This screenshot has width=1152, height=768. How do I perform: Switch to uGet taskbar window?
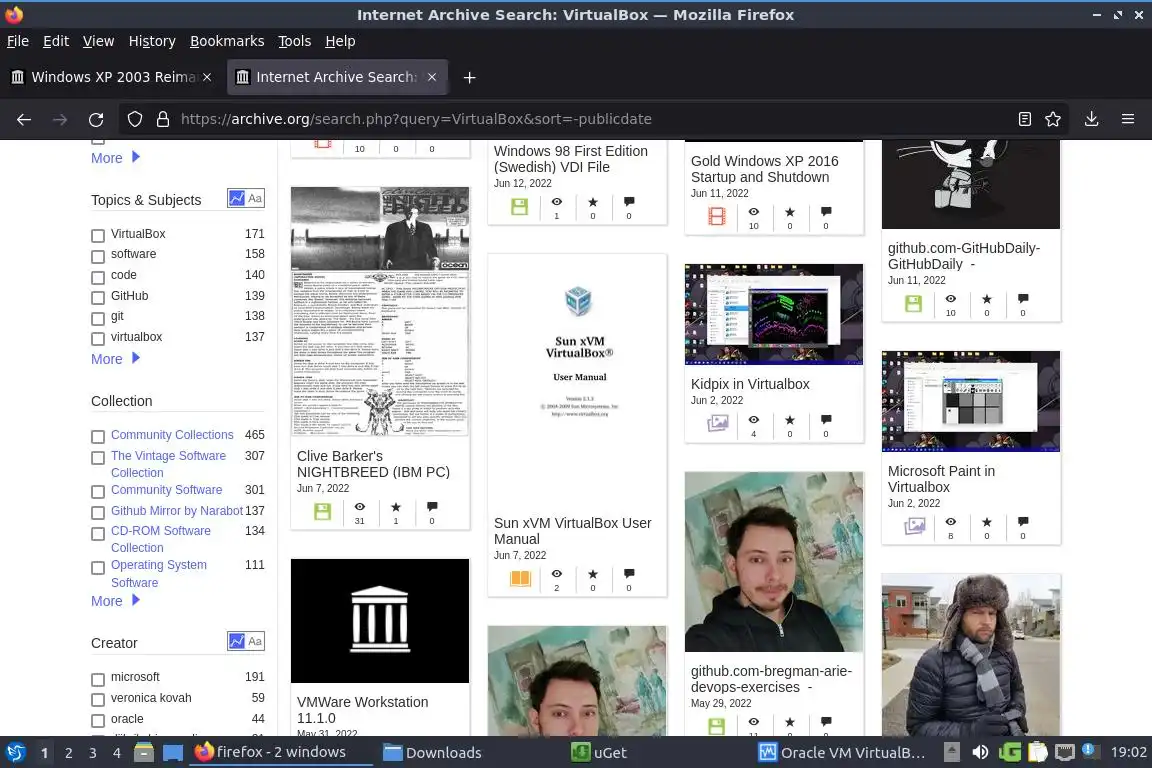click(x=600, y=753)
